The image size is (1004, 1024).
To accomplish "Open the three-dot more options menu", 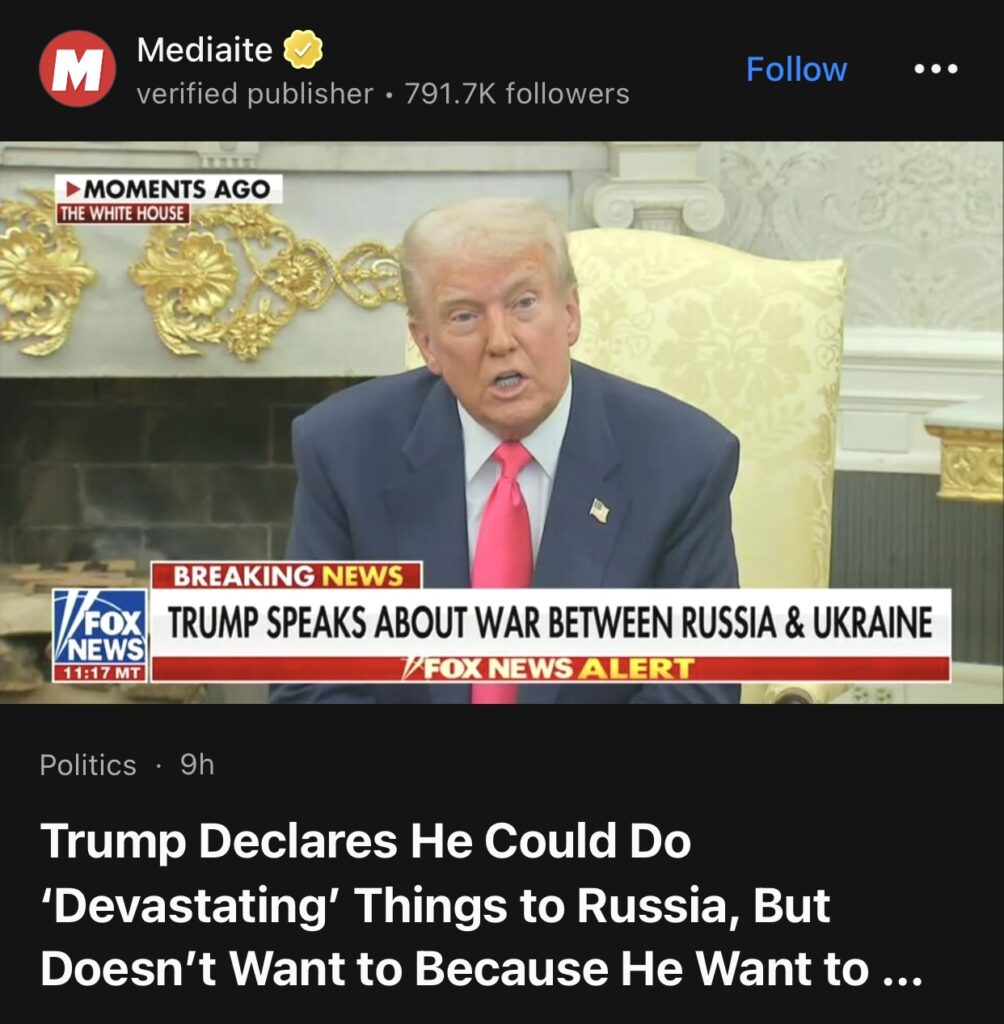I will click(937, 69).
